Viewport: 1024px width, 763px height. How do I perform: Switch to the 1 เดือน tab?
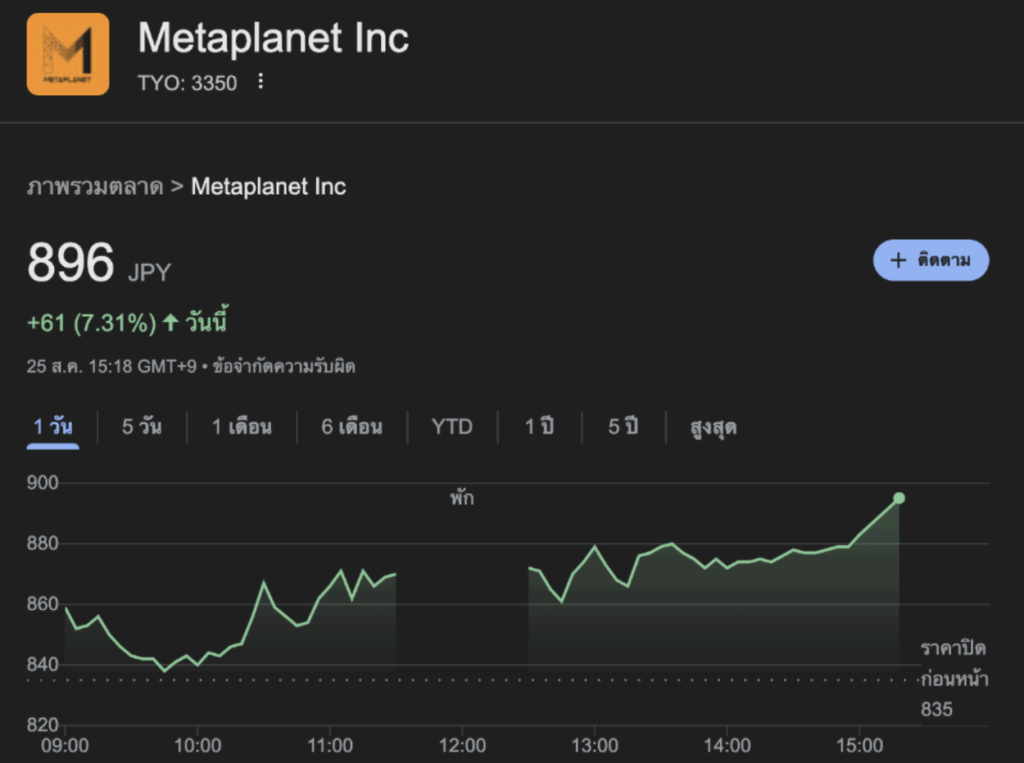pos(242,427)
